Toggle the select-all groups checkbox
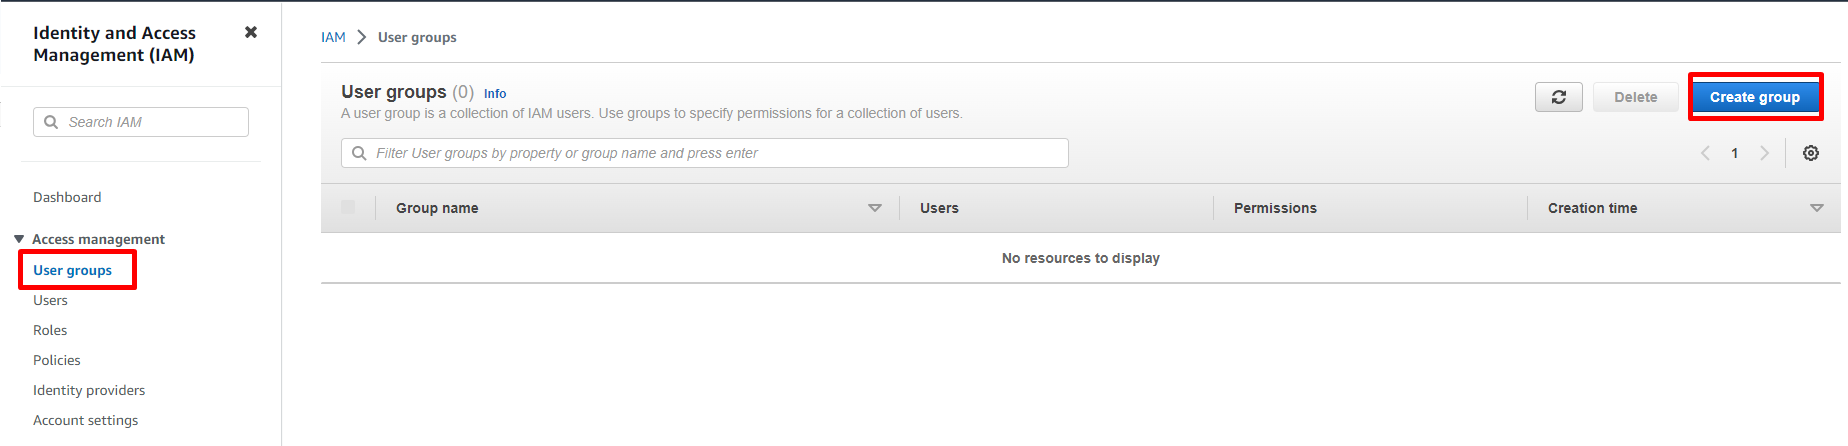This screenshot has width=1848, height=446. 348,207
